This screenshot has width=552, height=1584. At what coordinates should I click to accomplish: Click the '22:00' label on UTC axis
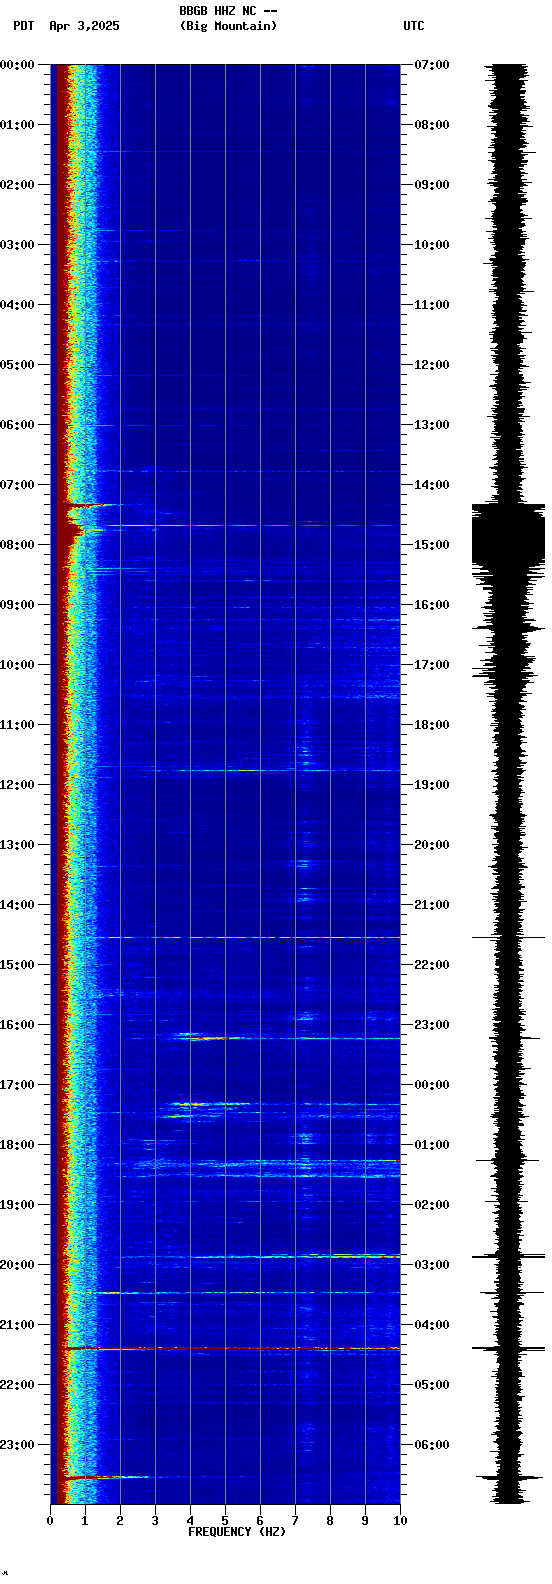[x=432, y=965]
